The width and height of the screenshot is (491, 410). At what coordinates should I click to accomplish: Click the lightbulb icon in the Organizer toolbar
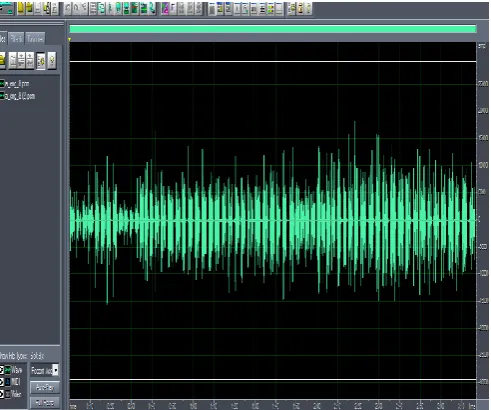(x=52, y=61)
